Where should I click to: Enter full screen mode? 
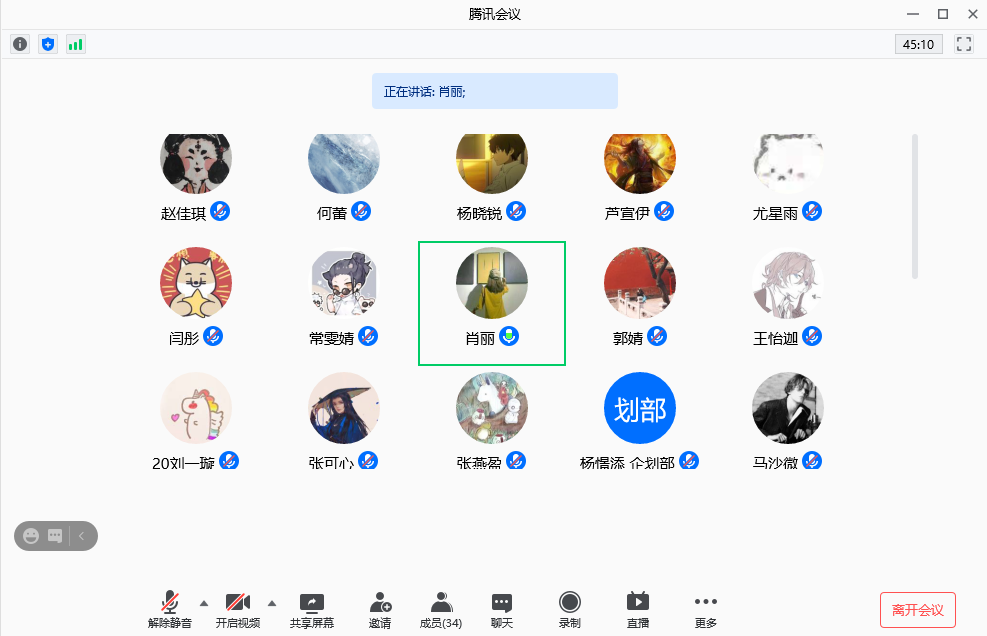(x=964, y=44)
